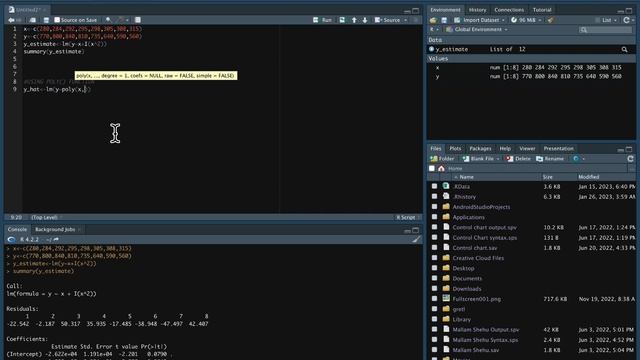
Task: Go to next section down arrow
Action: point(364,20)
